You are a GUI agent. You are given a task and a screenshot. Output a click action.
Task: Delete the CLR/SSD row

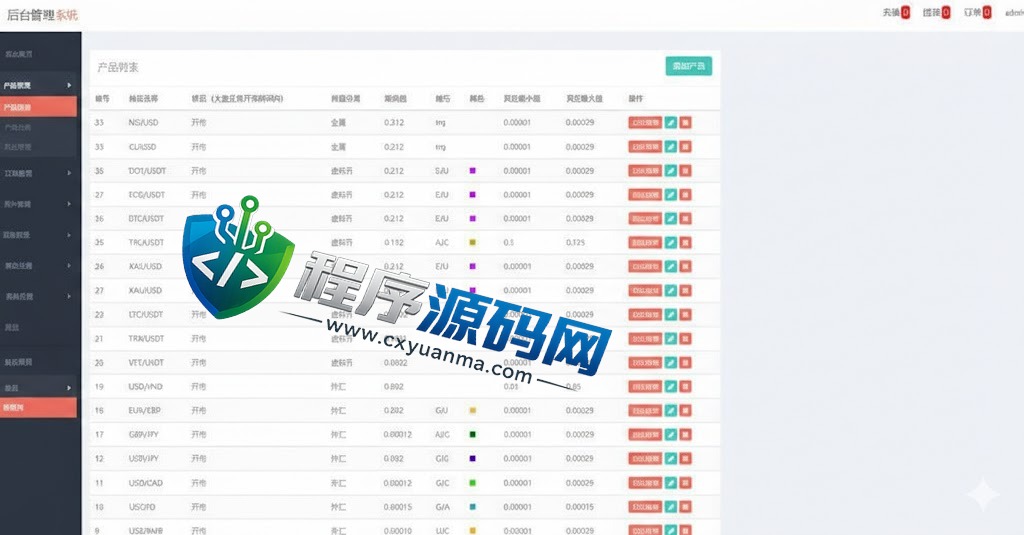pos(685,146)
